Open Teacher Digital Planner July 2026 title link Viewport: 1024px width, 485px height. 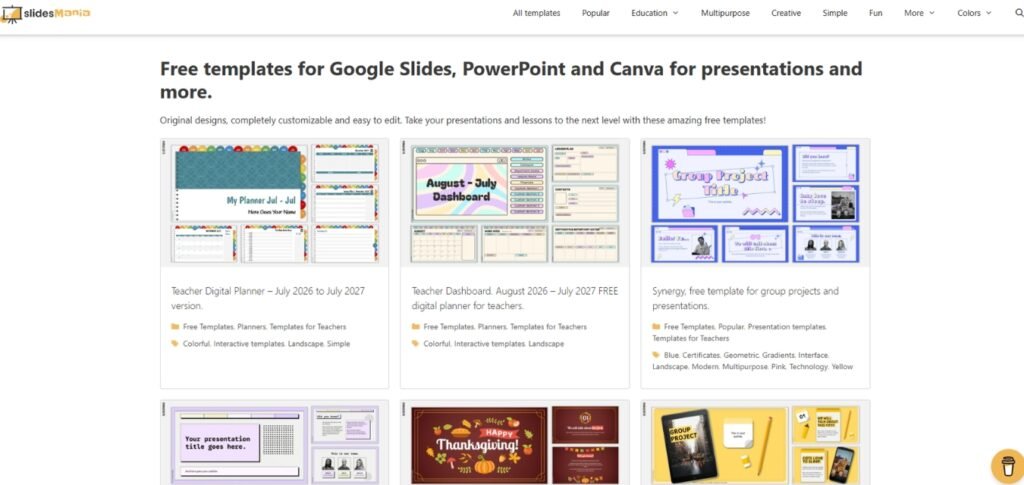coord(268,298)
